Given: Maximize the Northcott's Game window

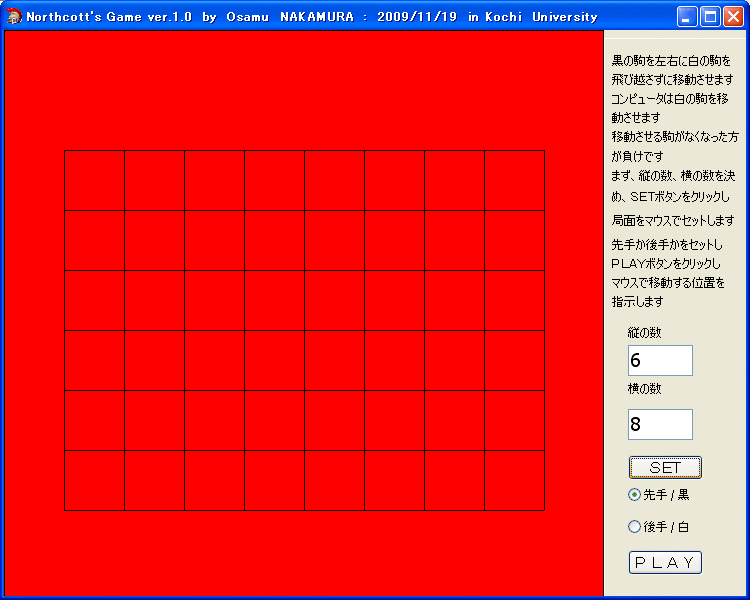Looking at the screenshot, I should click(x=710, y=17).
